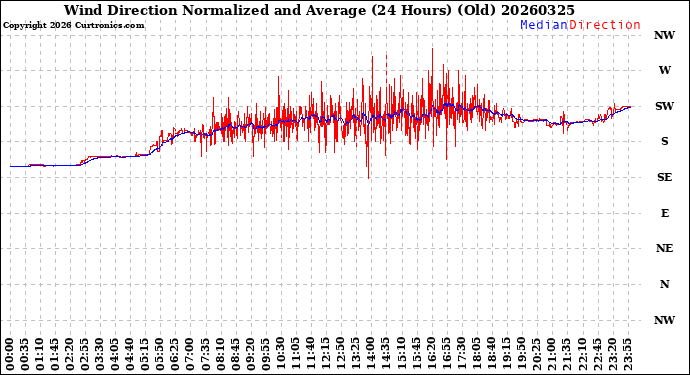This screenshot has height=375, width=690.
Task: Click the 18:40 time label
Action: pyautogui.click(x=492, y=354)
